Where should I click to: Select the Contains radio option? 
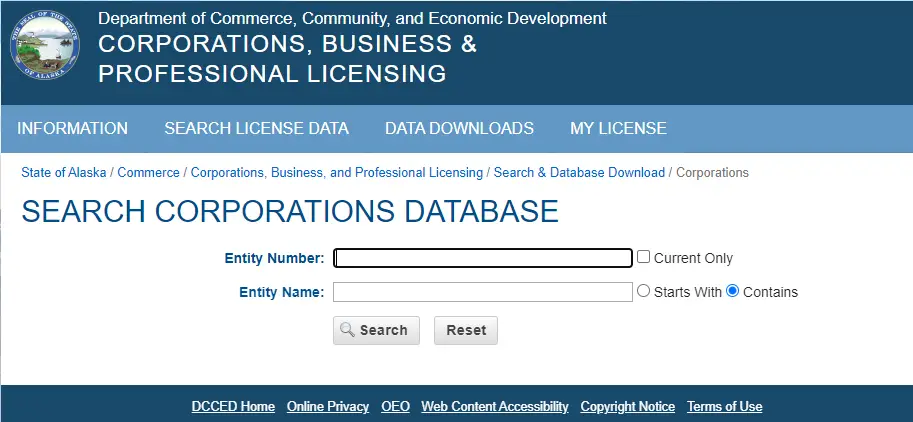tap(732, 291)
